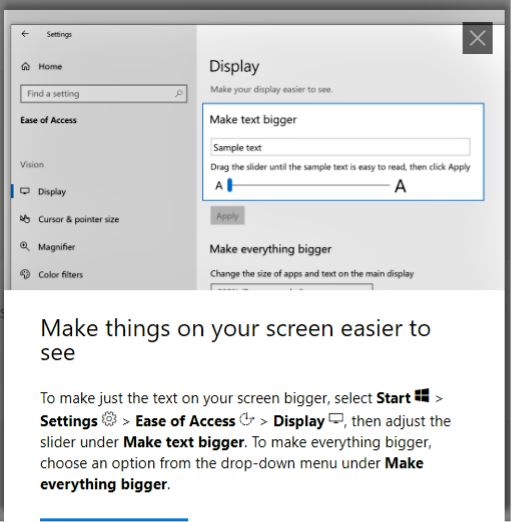Click the Magnifier zoom icon
The image size is (512, 522).
click(25, 246)
